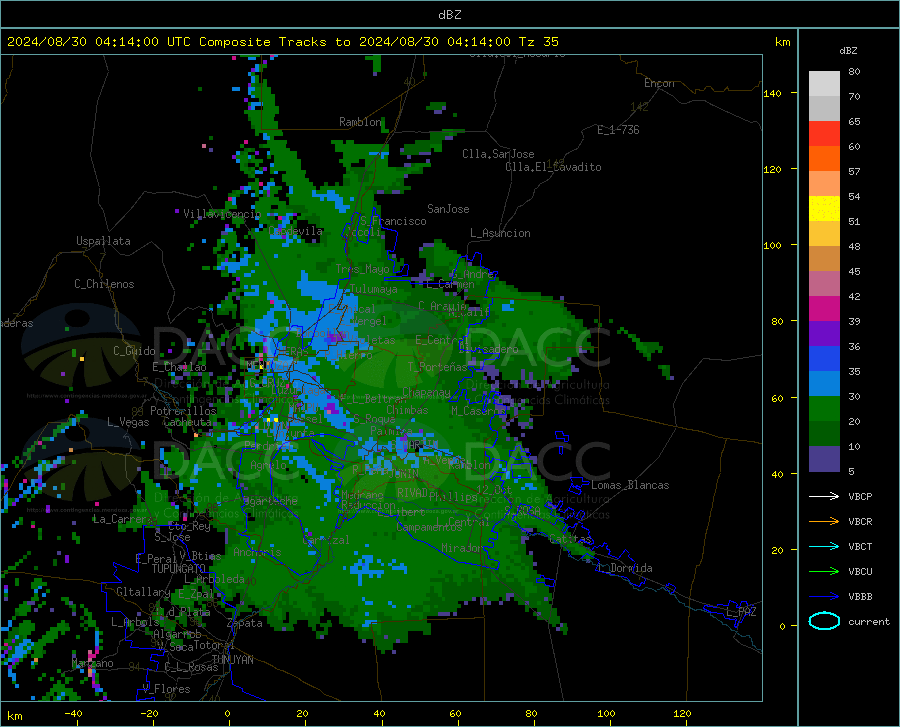
Task: Click the E_1-736 station label
Action: coord(618,130)
